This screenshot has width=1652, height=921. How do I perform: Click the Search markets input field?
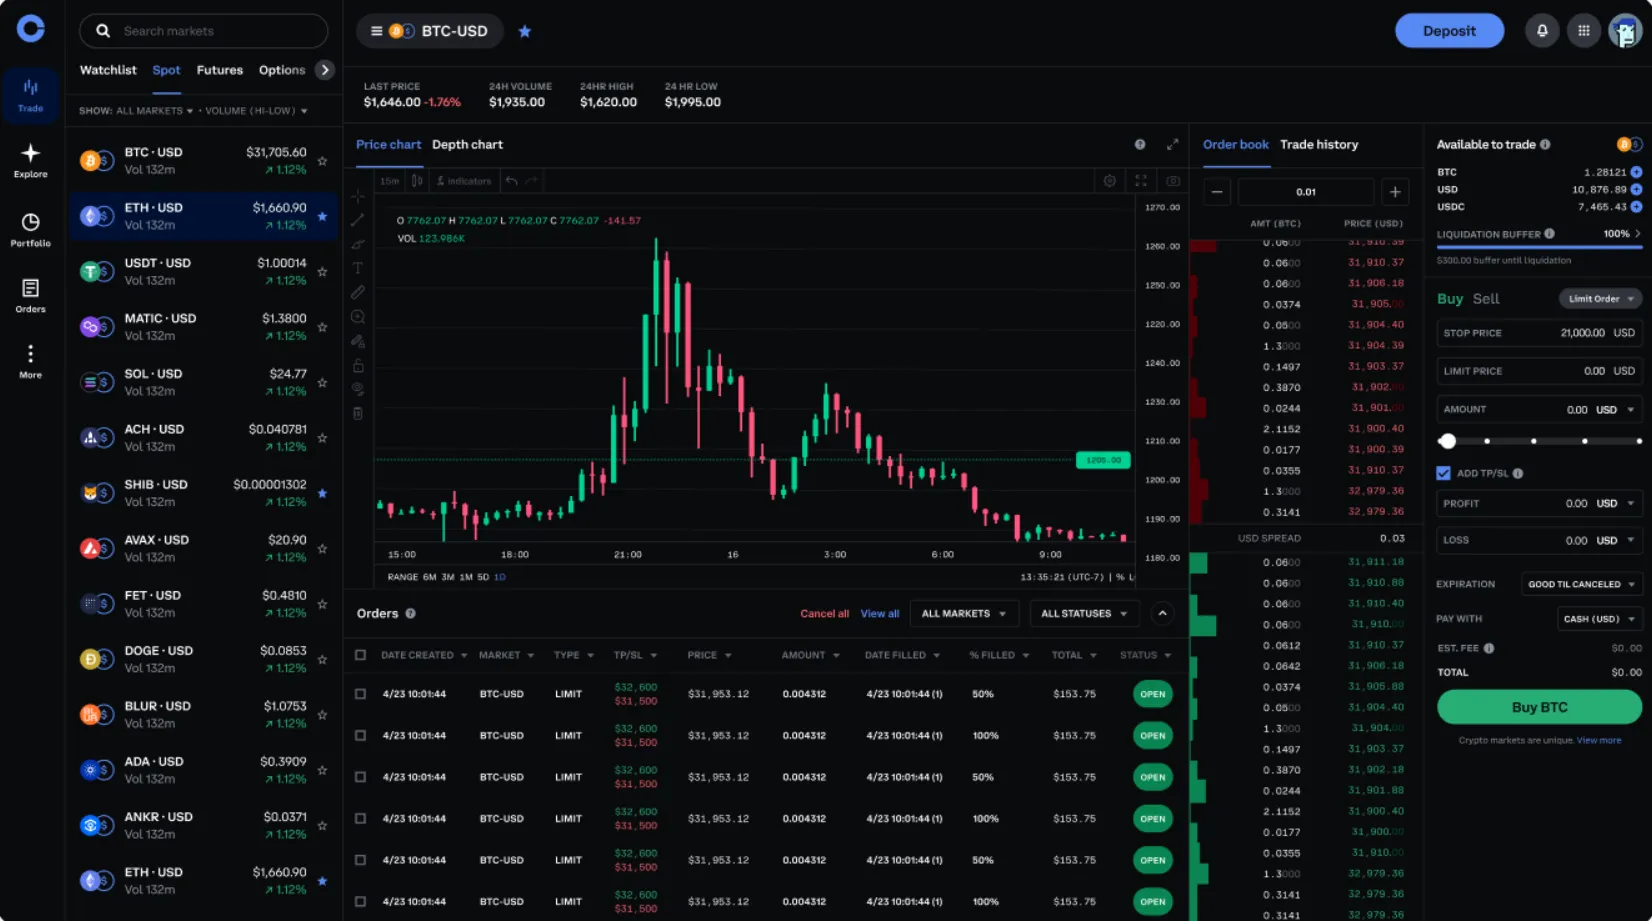pos(203,31)
